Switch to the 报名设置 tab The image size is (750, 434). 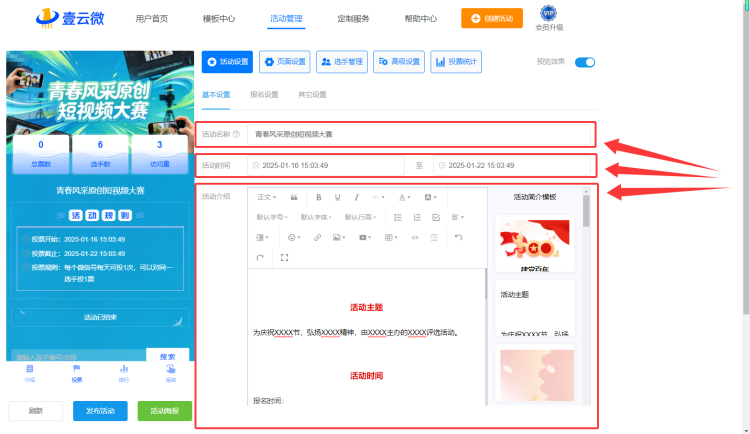click(264, 95)
